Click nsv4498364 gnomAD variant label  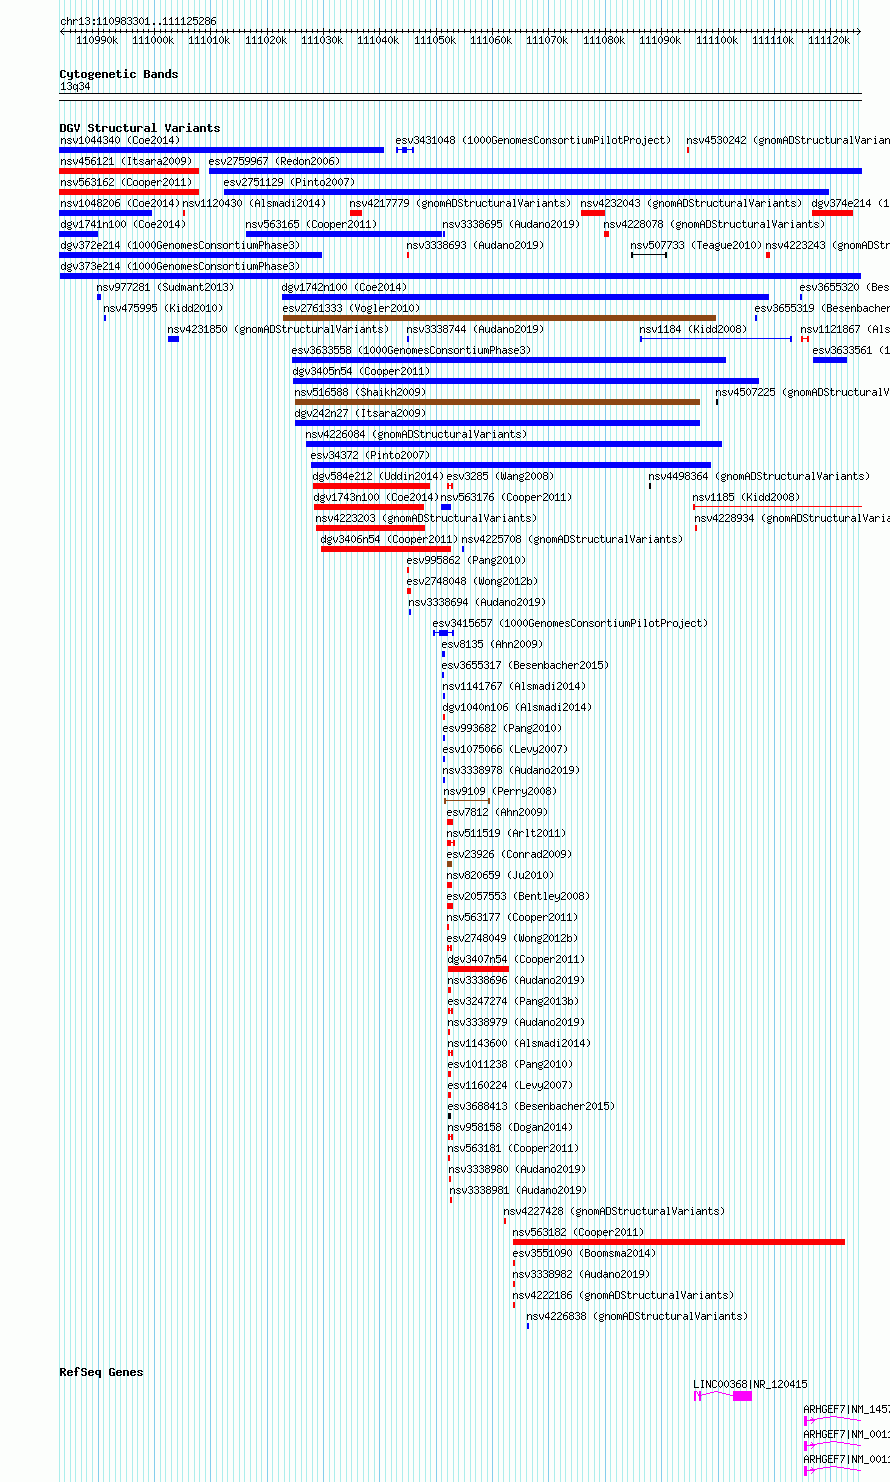[759, 476]
